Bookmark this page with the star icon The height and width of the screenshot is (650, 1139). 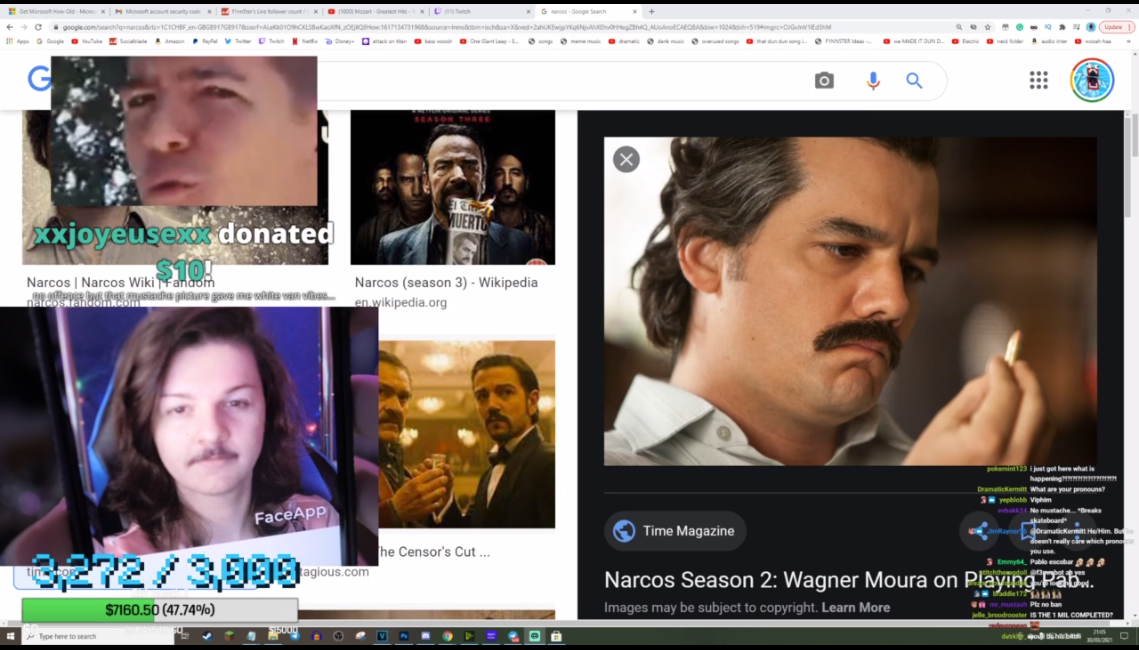(x=988, y=27)
